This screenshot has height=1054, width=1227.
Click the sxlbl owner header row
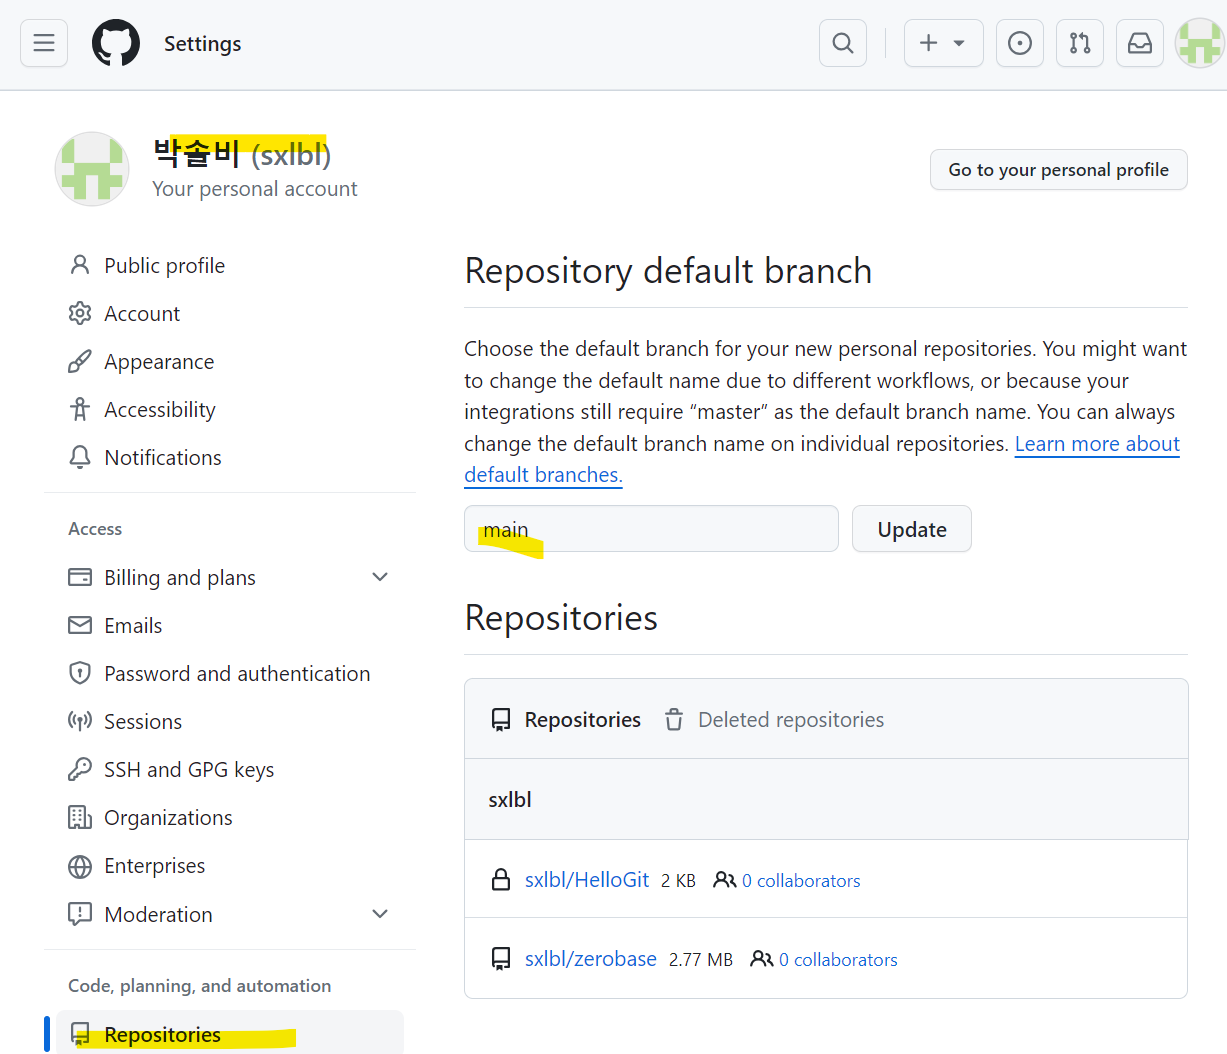826,799
